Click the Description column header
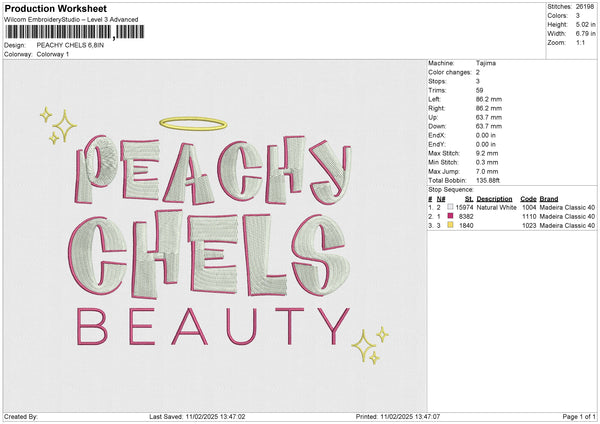 point(494,198)
